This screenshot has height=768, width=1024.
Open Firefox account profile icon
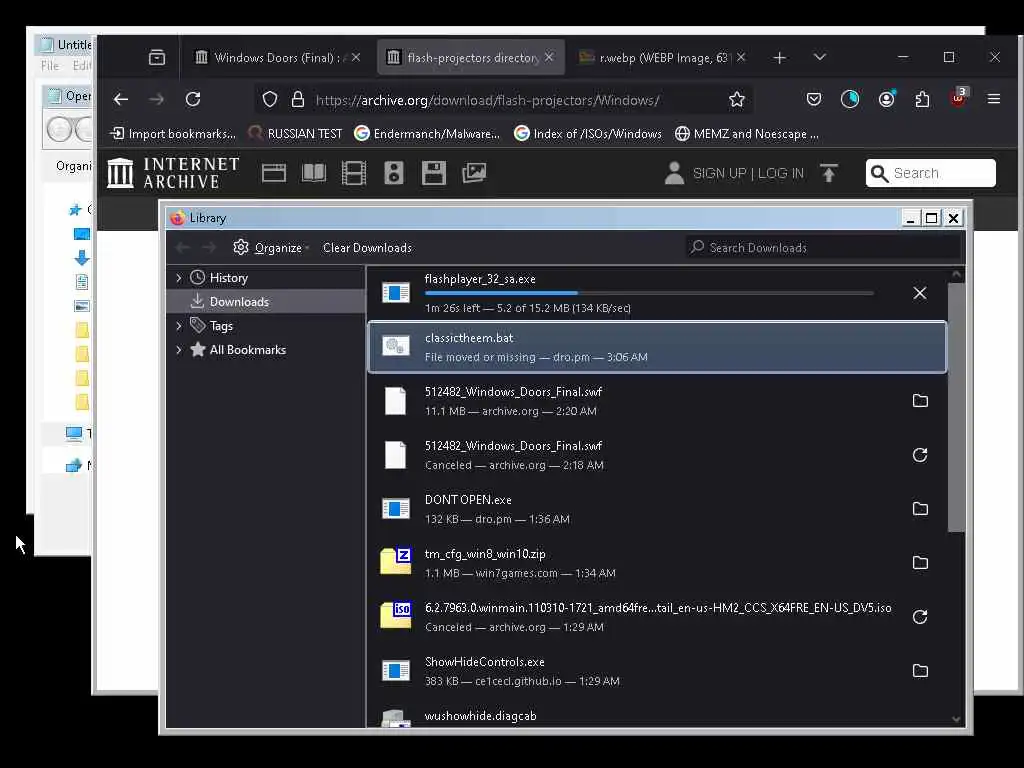pos(886,99)
